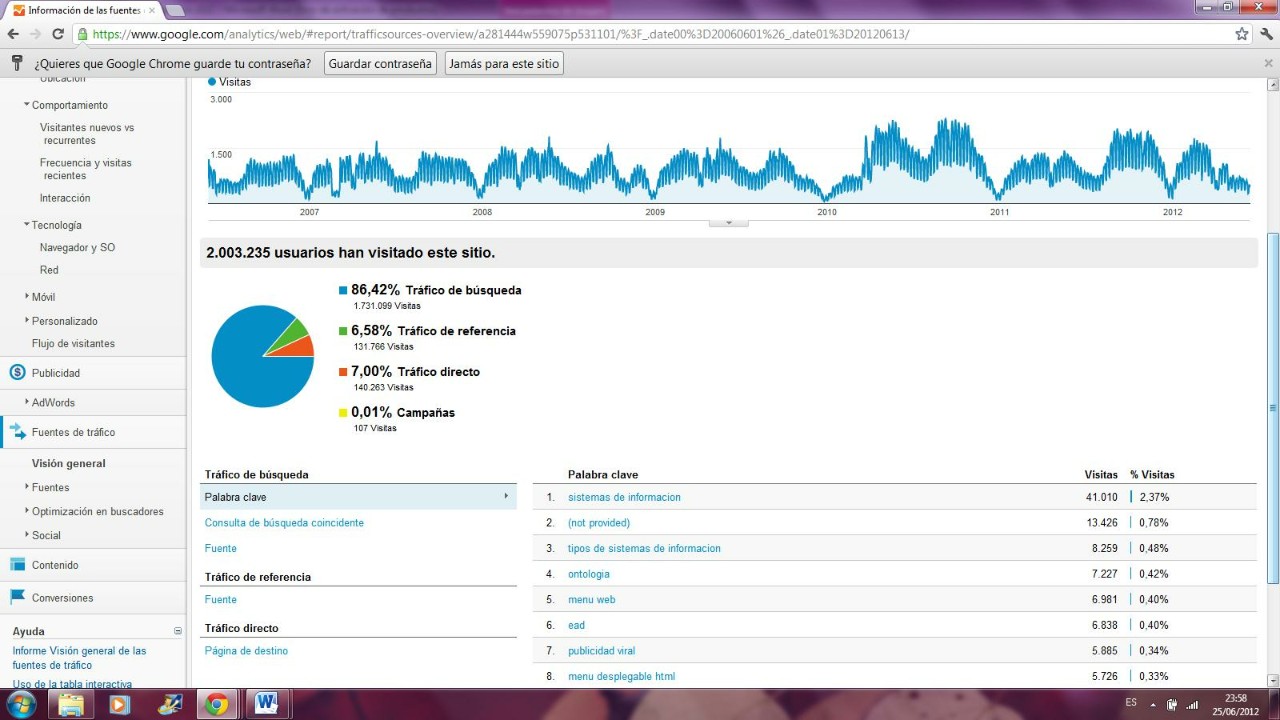The width and height of the screenshot is (1280, 720).
Task: Click the Fuentes de tráfico arrows icon
Action: click(17, 432)
